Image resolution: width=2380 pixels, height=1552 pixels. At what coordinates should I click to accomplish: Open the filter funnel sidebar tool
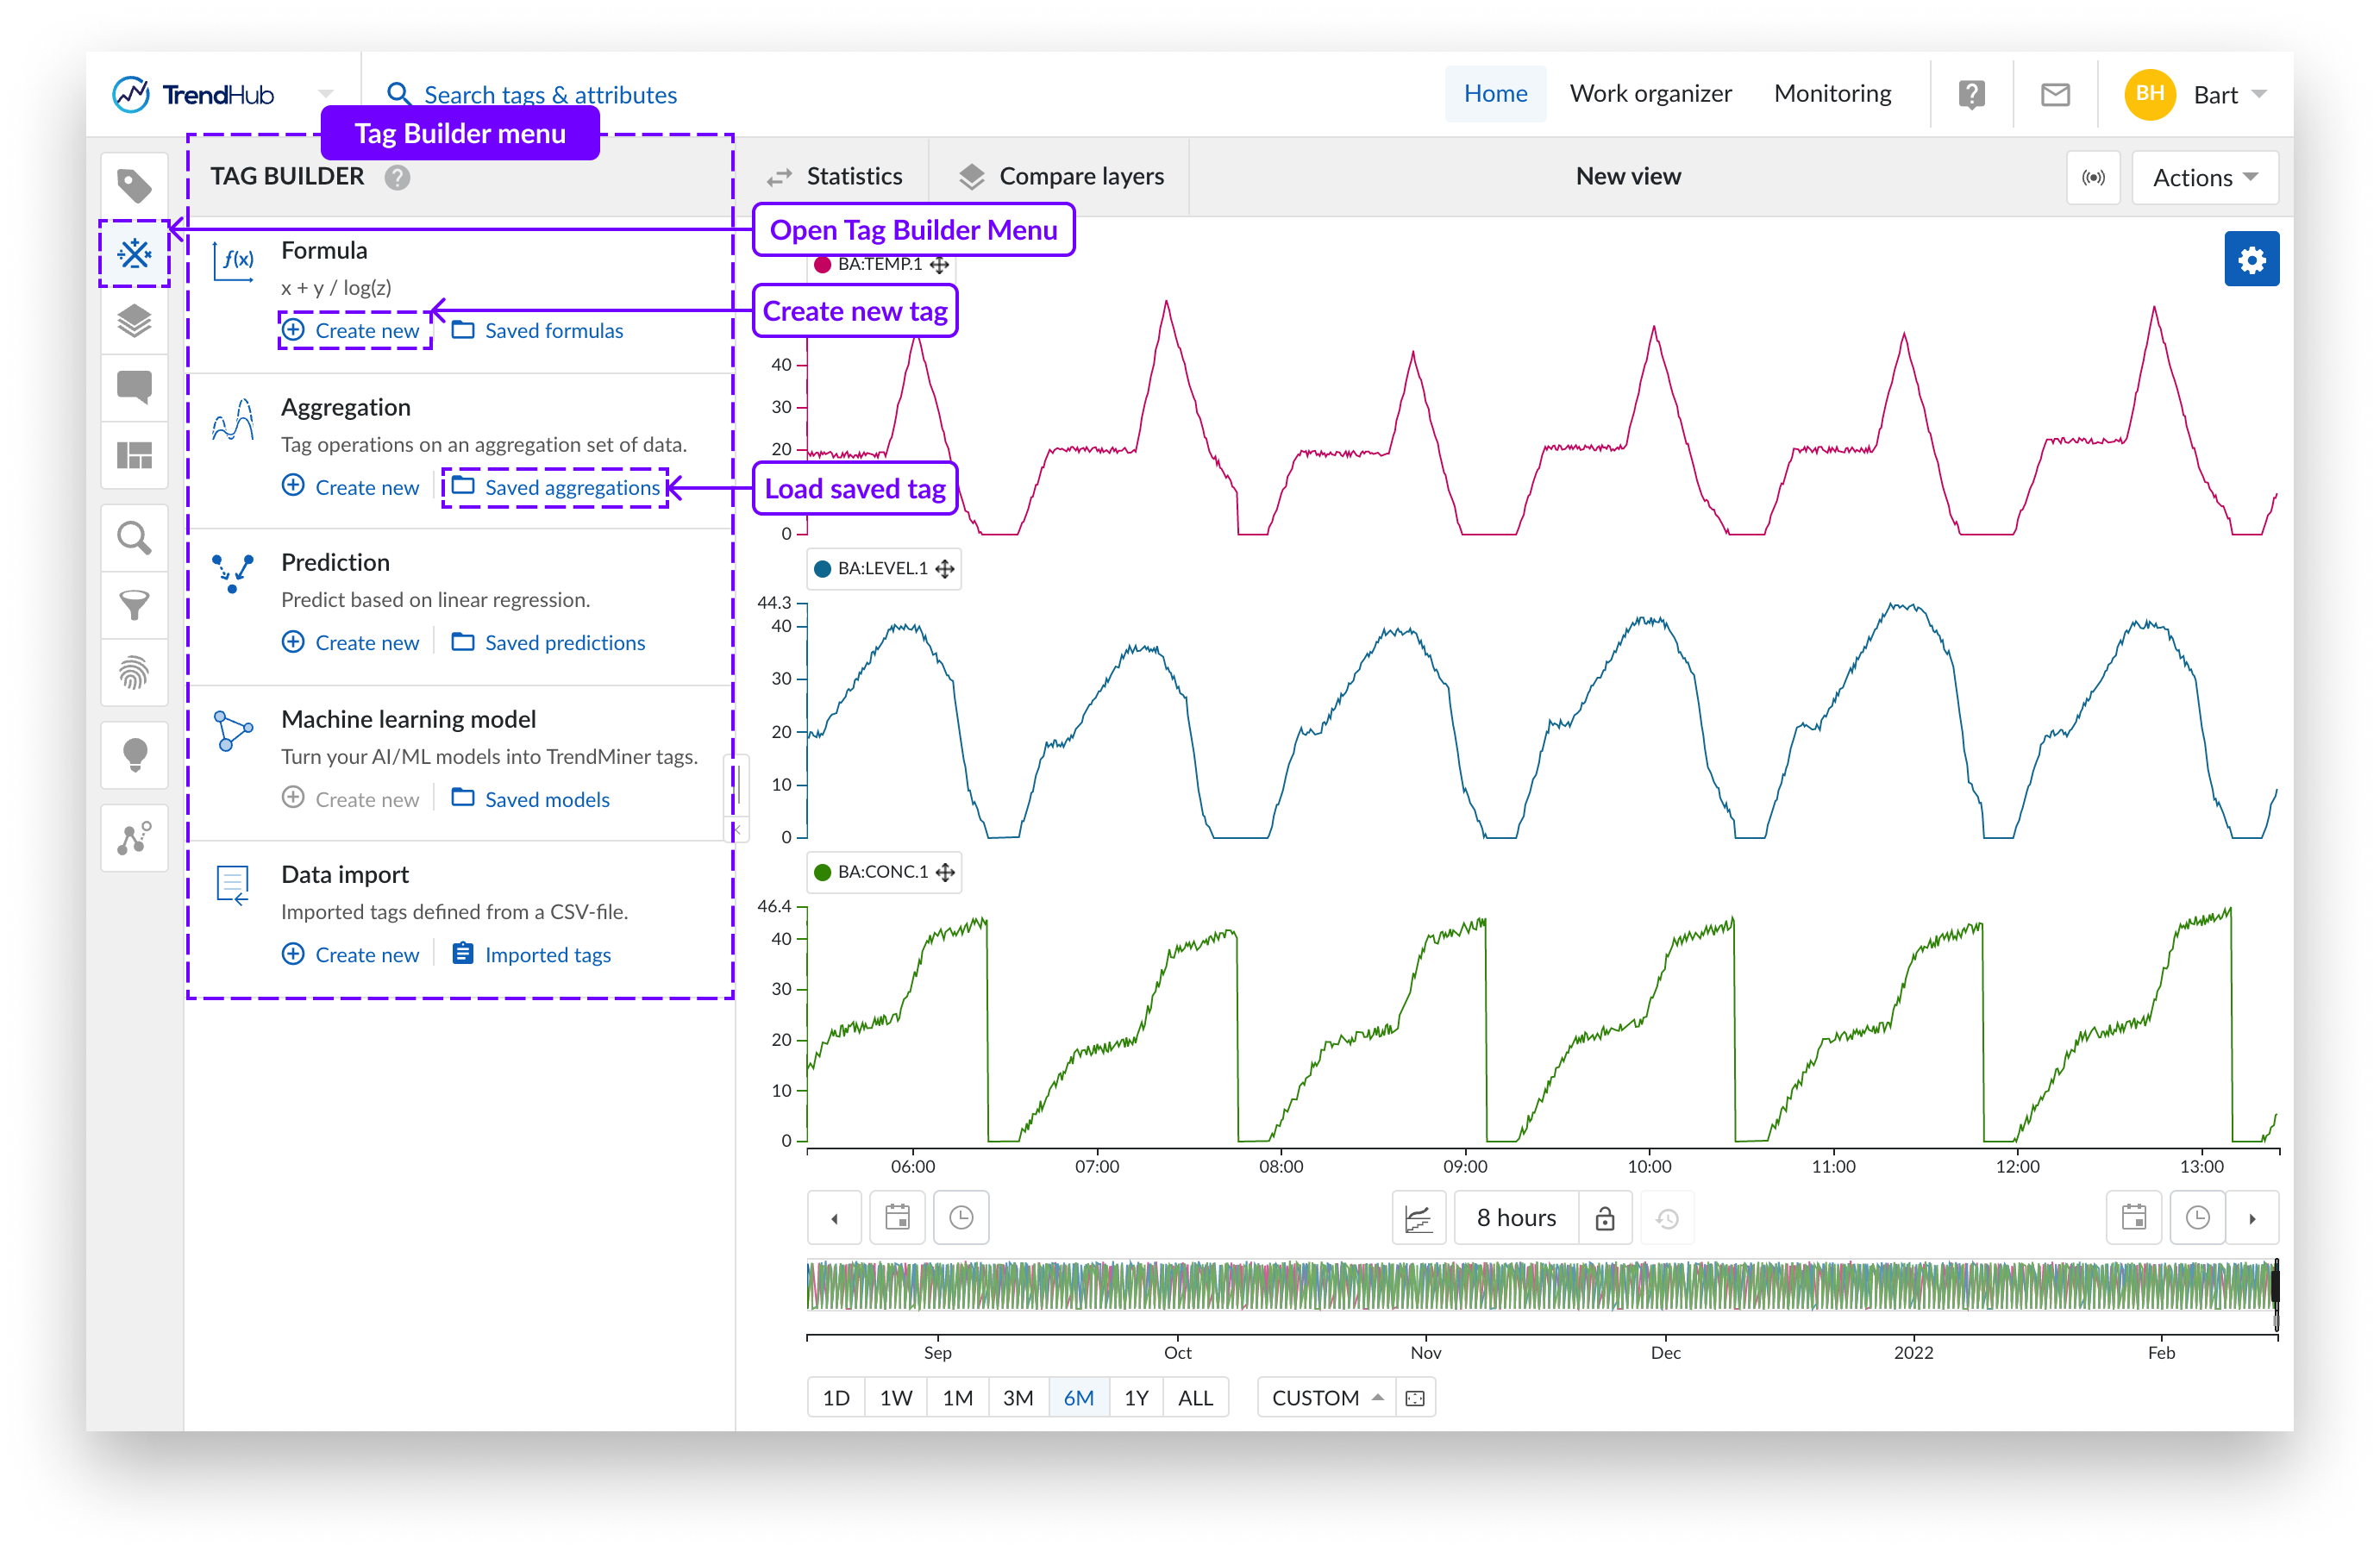(x=134, y=605)
